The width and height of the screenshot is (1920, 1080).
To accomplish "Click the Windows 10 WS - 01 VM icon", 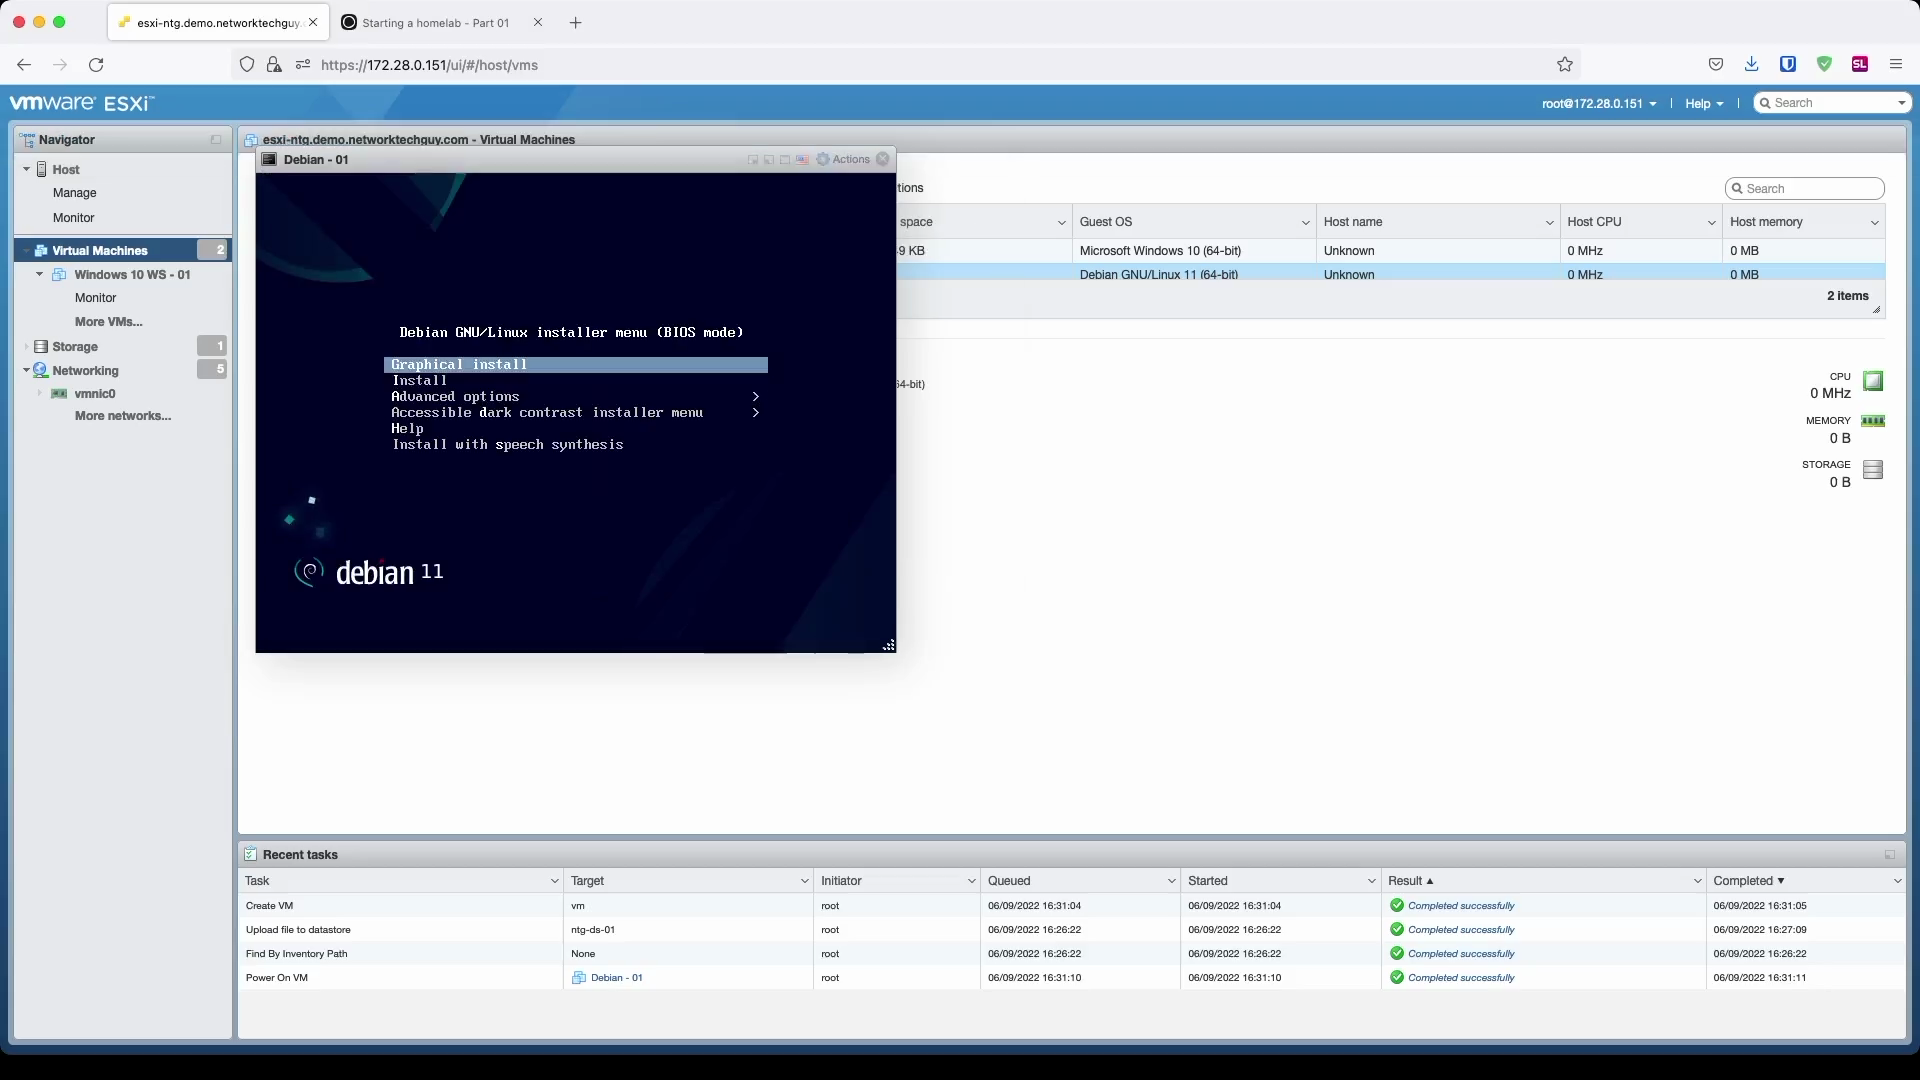I will coord(59,275).
